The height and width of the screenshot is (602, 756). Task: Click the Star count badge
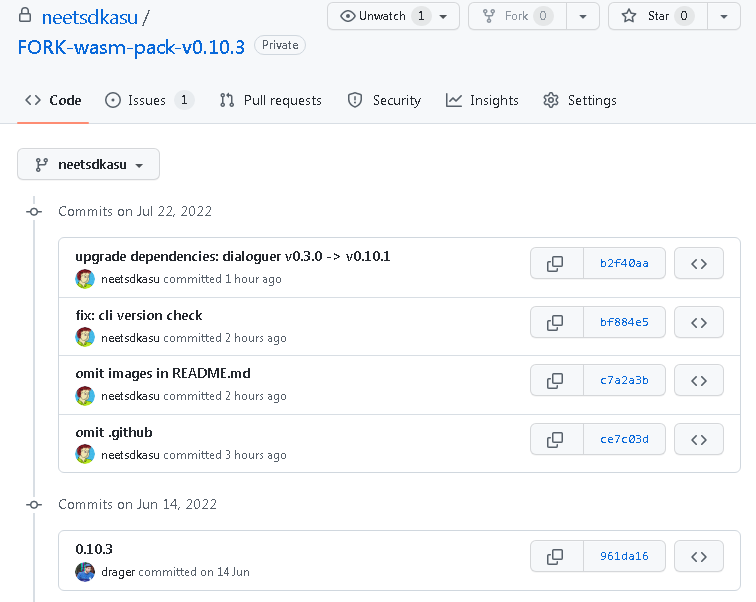tap(684, 16)
